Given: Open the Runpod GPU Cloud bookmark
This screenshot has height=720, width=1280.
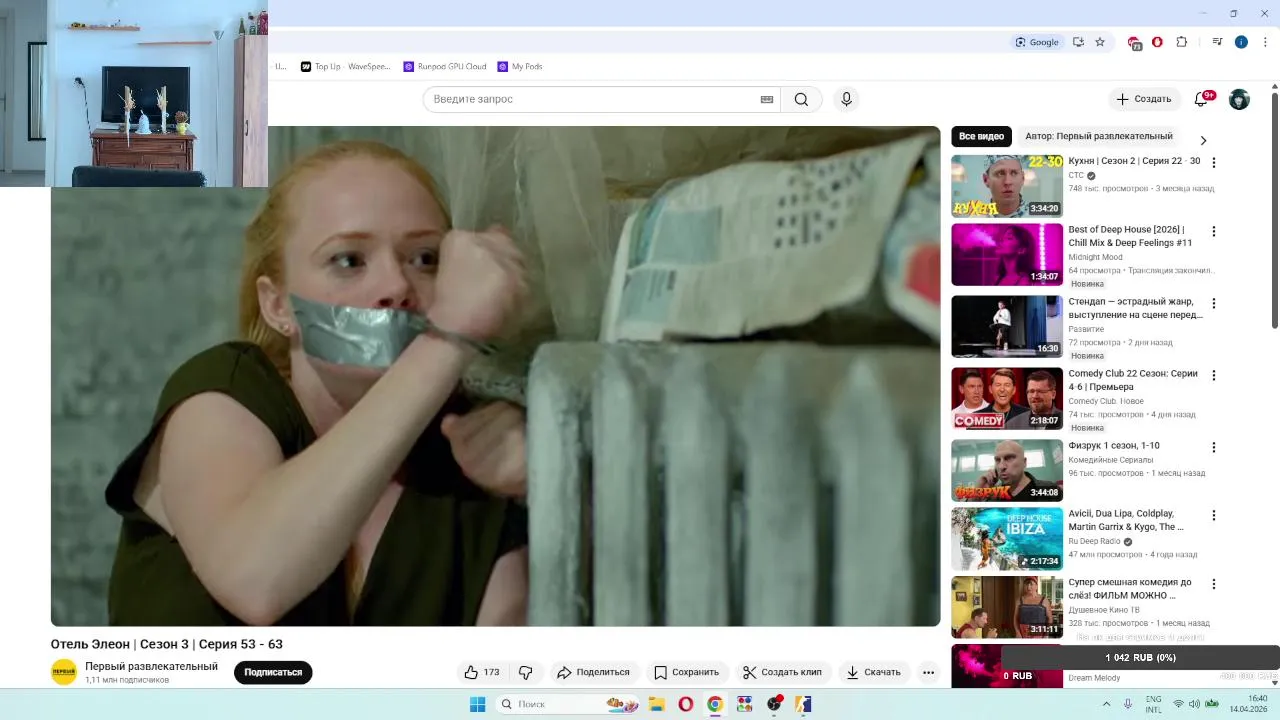Looking at the screenshot, I should (x=445, y=66).
